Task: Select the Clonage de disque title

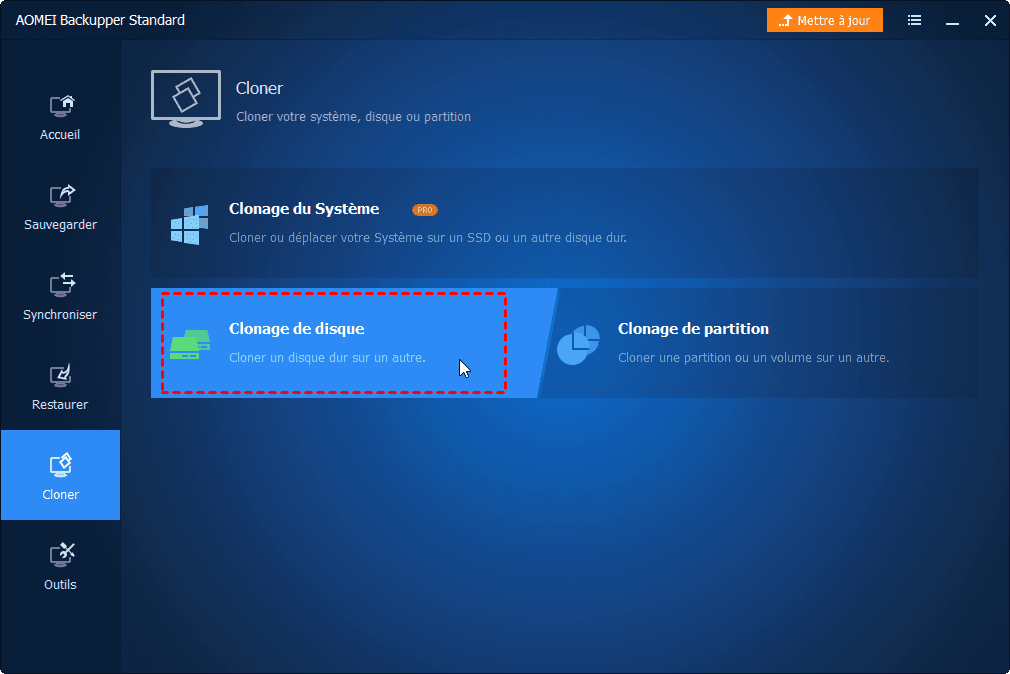Action: coord(297,329)
